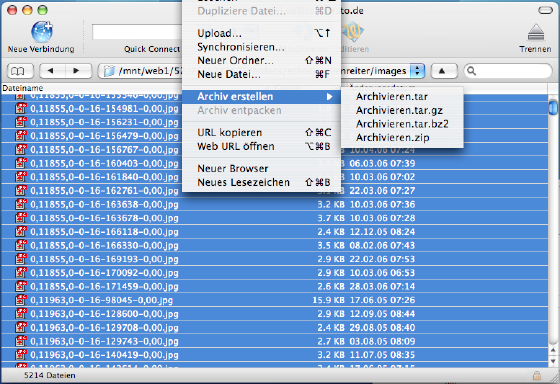Click icon of file 0,11963,0-0-16-98045-0,00.jpg
This screenshot has height=384, width=560.
coord(21,300)
